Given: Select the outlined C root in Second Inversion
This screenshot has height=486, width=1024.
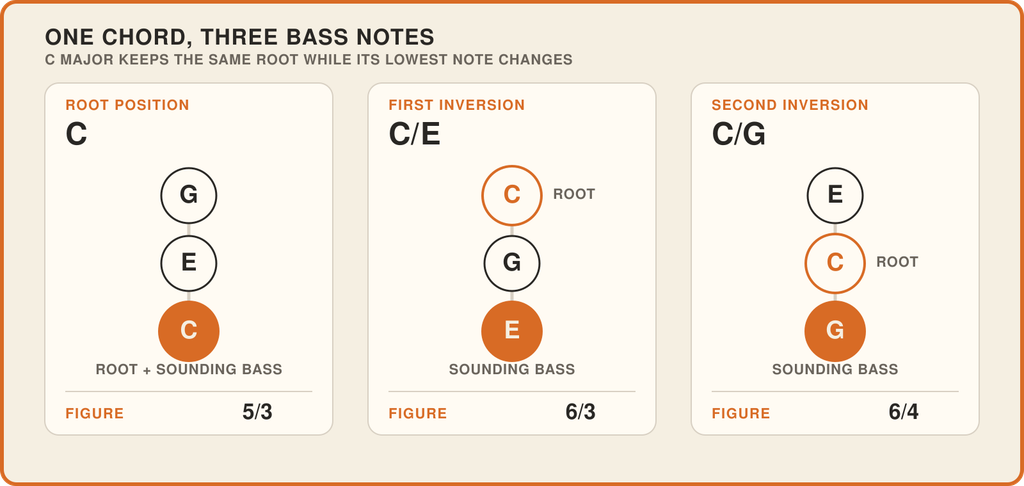Looking at the screenshot, I should tap(835, 263).
